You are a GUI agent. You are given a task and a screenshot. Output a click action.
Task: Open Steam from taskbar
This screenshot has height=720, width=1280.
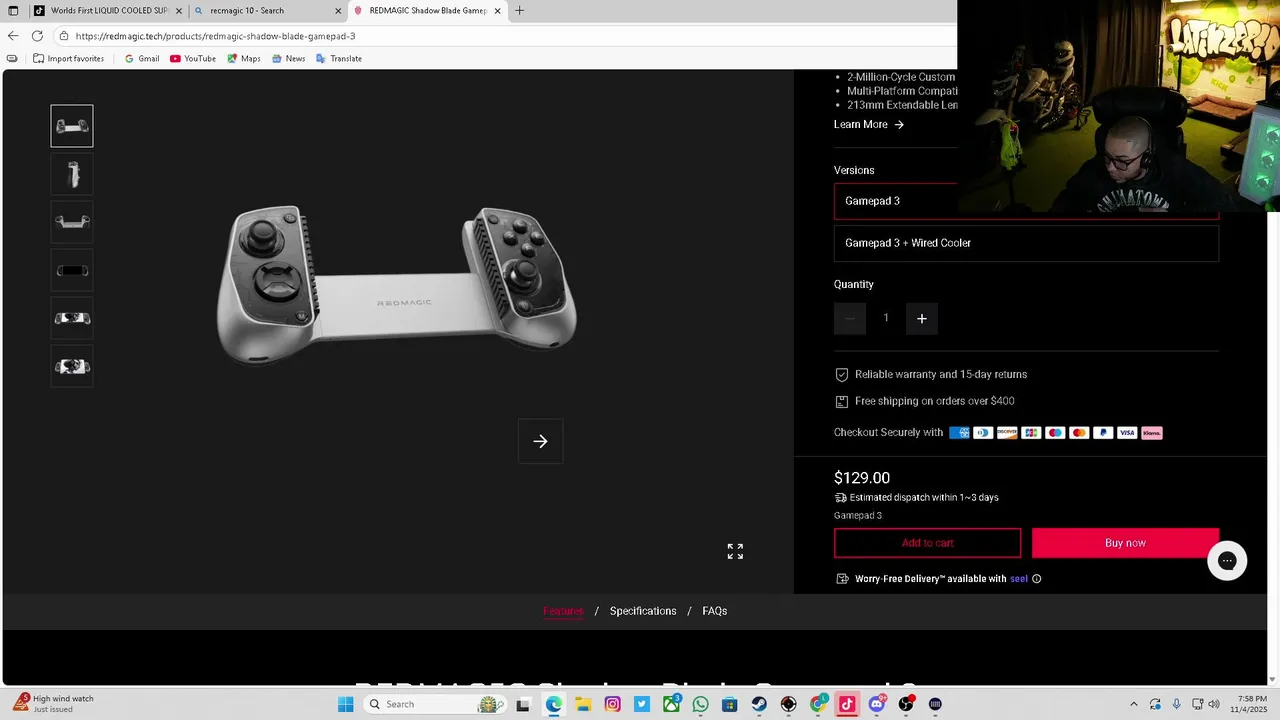(759, 704)
